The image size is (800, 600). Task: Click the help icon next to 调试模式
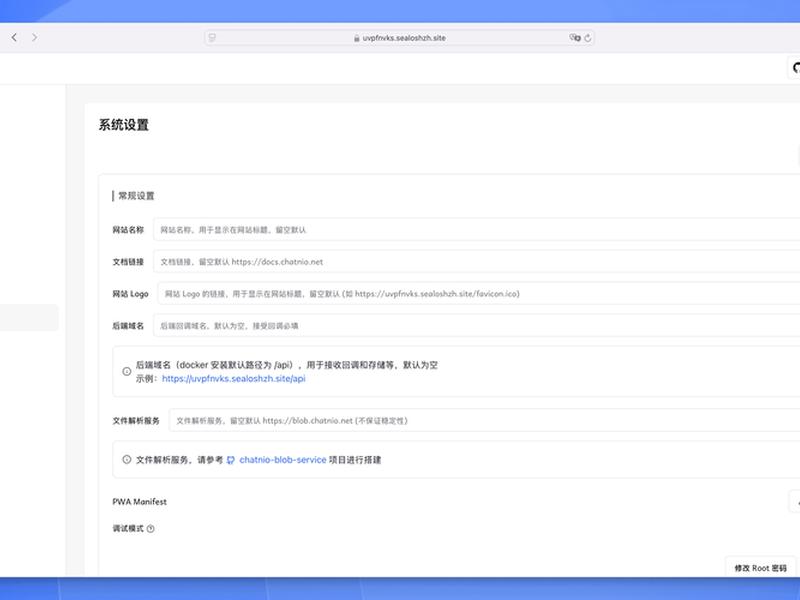[x=151, y=529]
